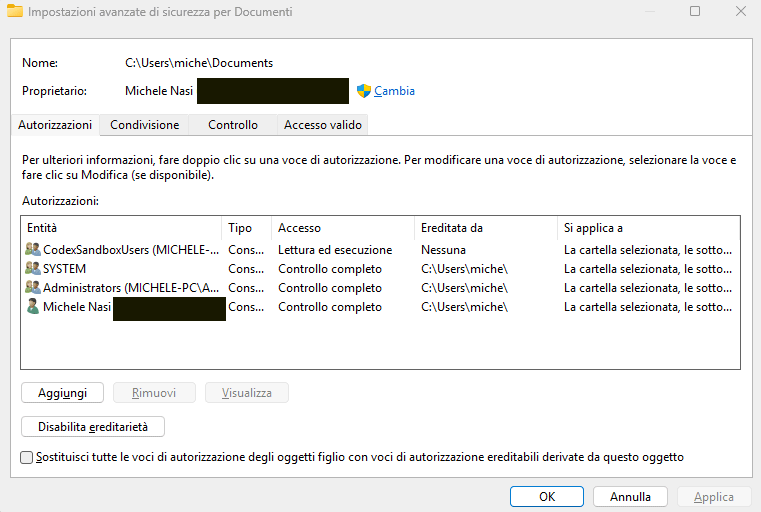
Task: Cancel with the Annulla button
Action: point(630,496)
